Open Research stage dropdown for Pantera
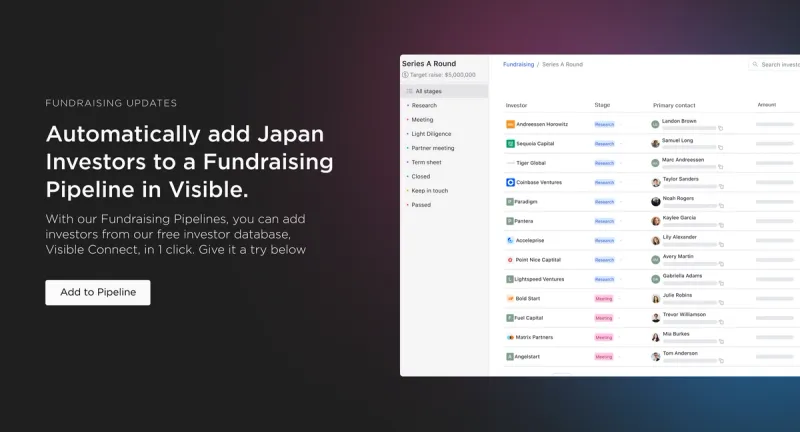The height and width of the screenshot is (432, 800). 605,221
